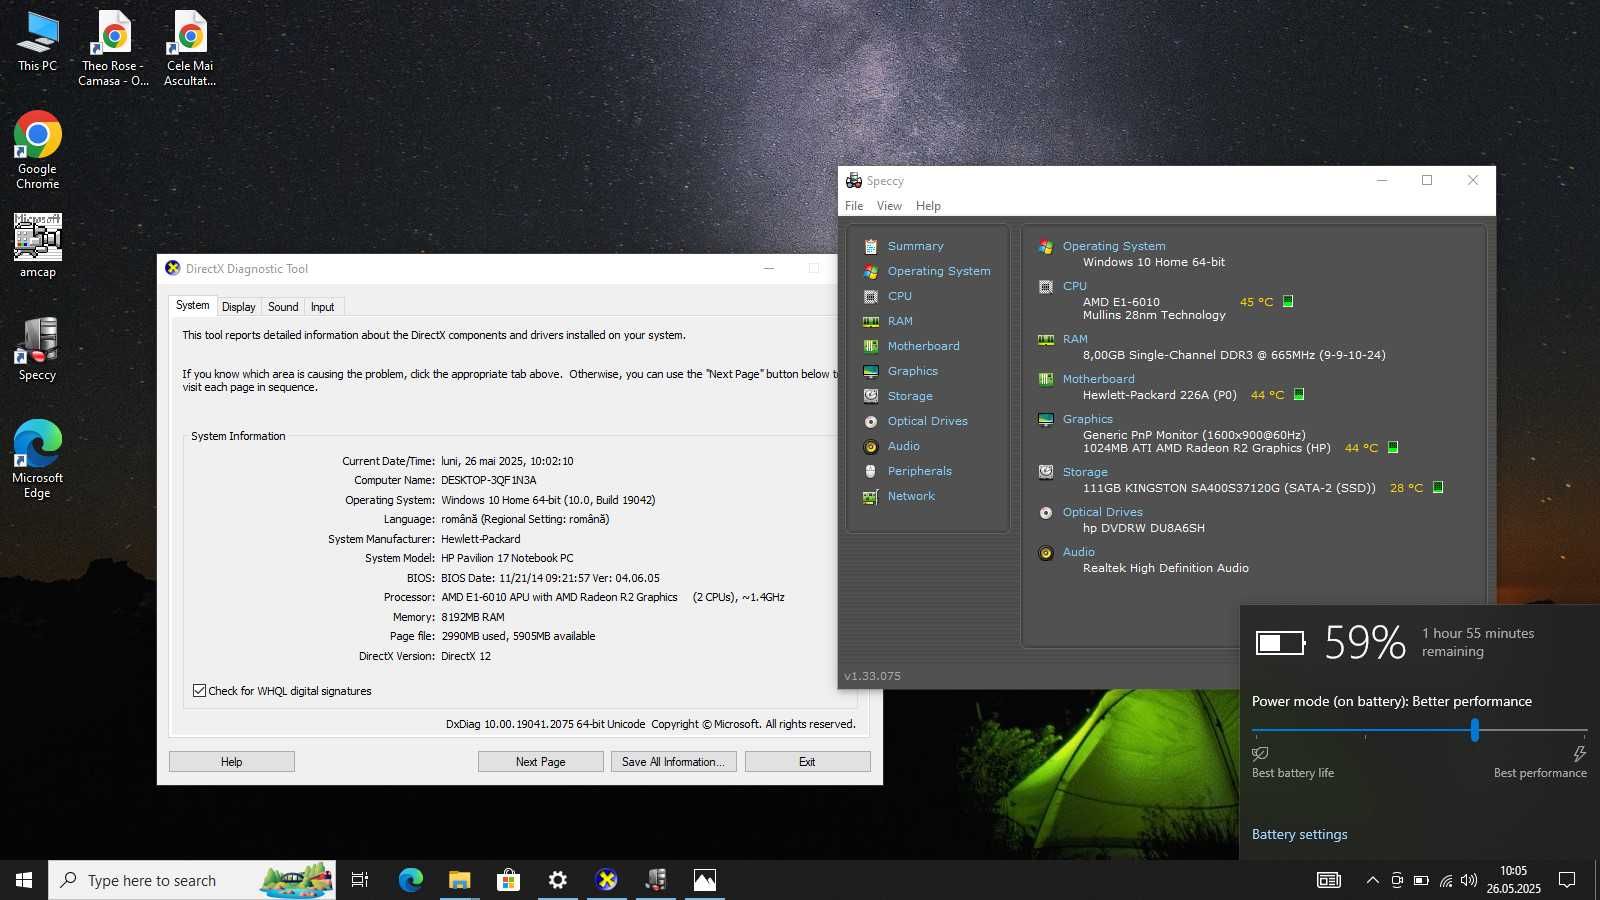Click the power mode slider handle
Image resolution: width=1600 pixels, height=900 pixels.
pos(1474,731)
